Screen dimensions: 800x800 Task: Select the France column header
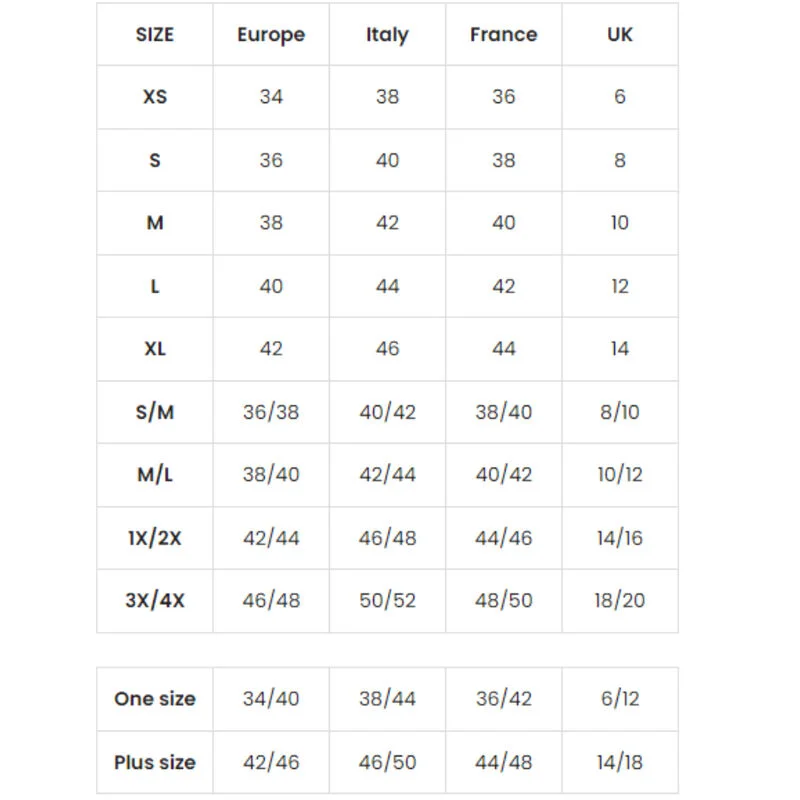503,35
